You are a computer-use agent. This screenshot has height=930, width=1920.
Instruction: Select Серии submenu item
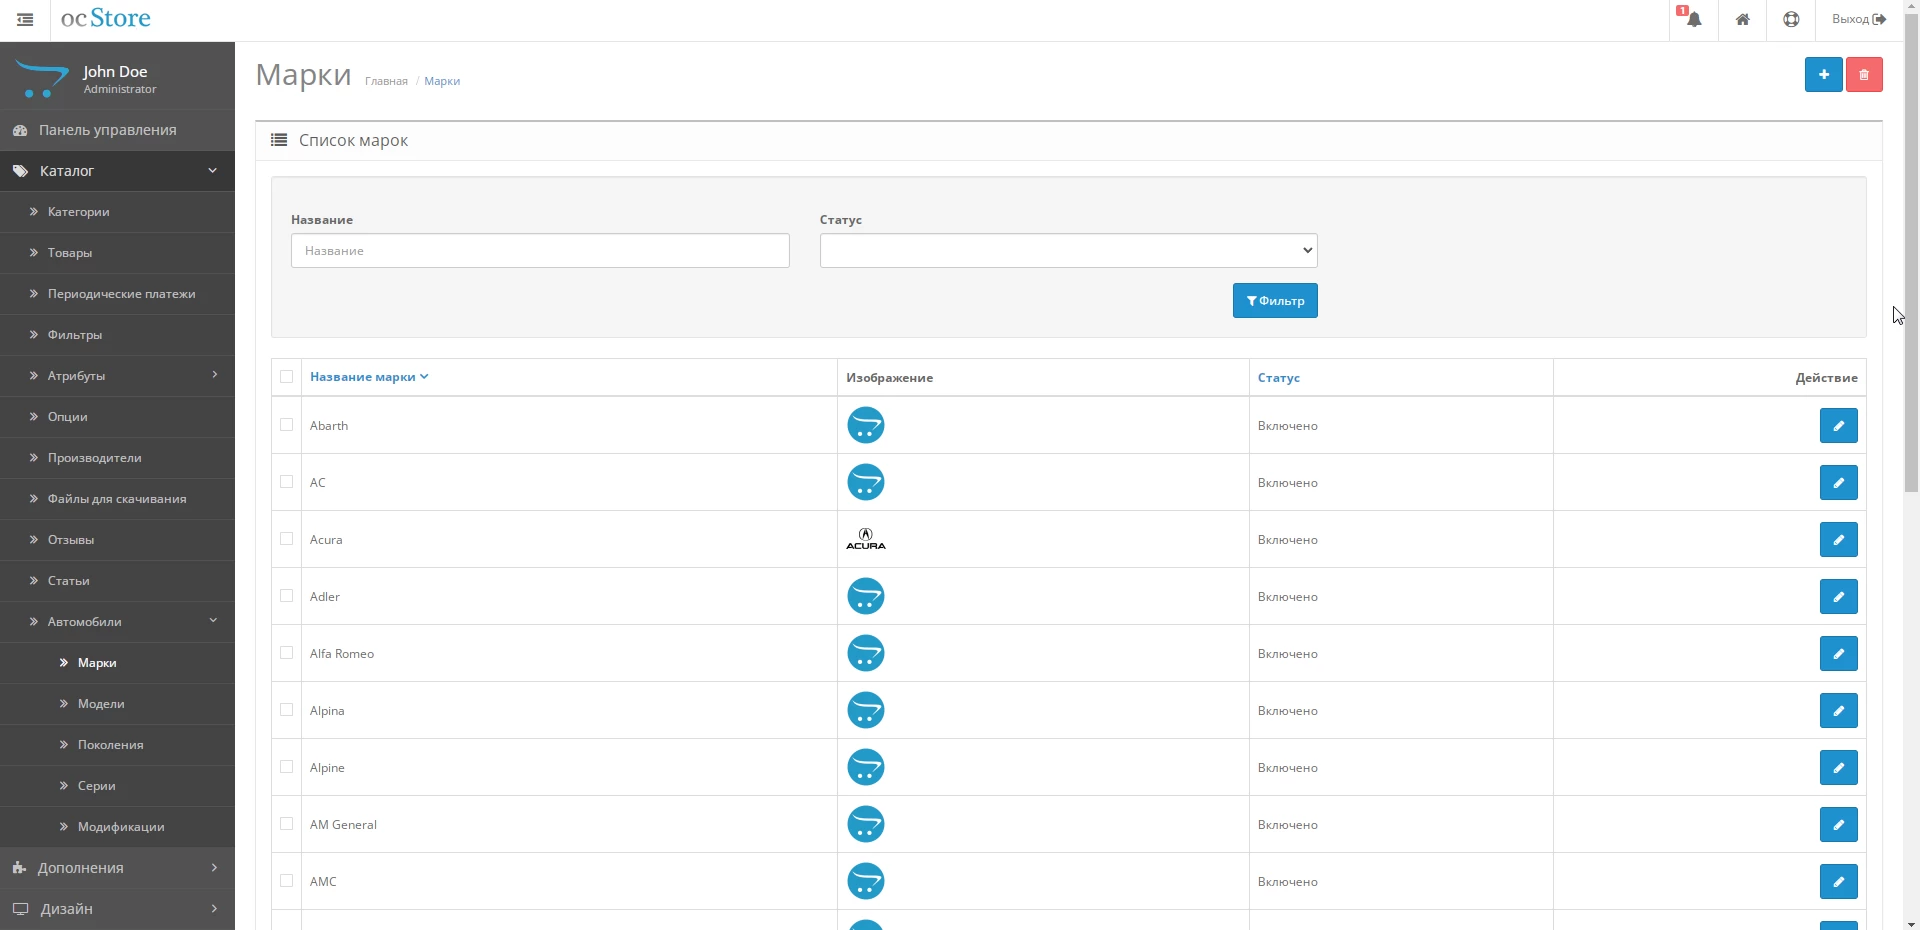pos(117,786)
